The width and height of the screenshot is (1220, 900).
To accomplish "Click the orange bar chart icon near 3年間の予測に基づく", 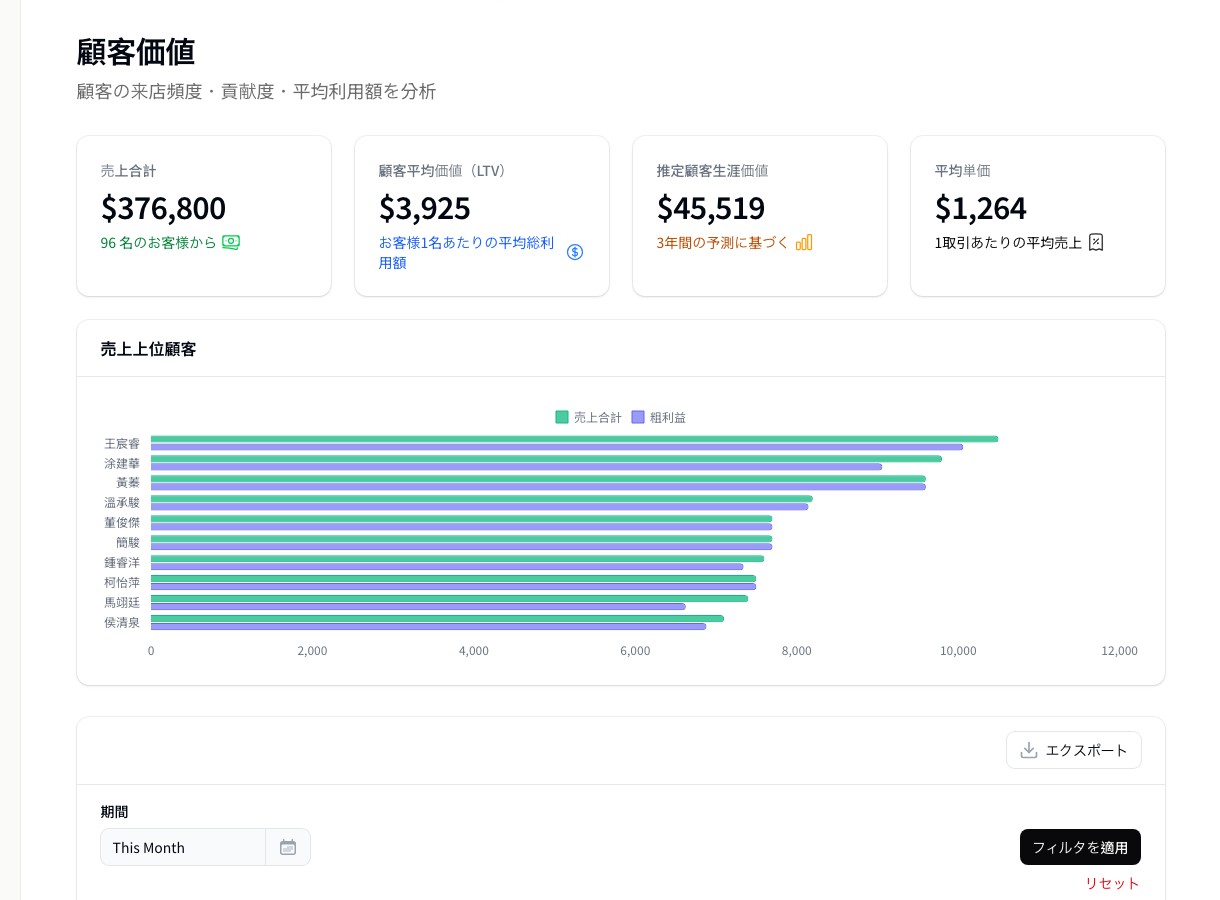I will coord(804,242).
